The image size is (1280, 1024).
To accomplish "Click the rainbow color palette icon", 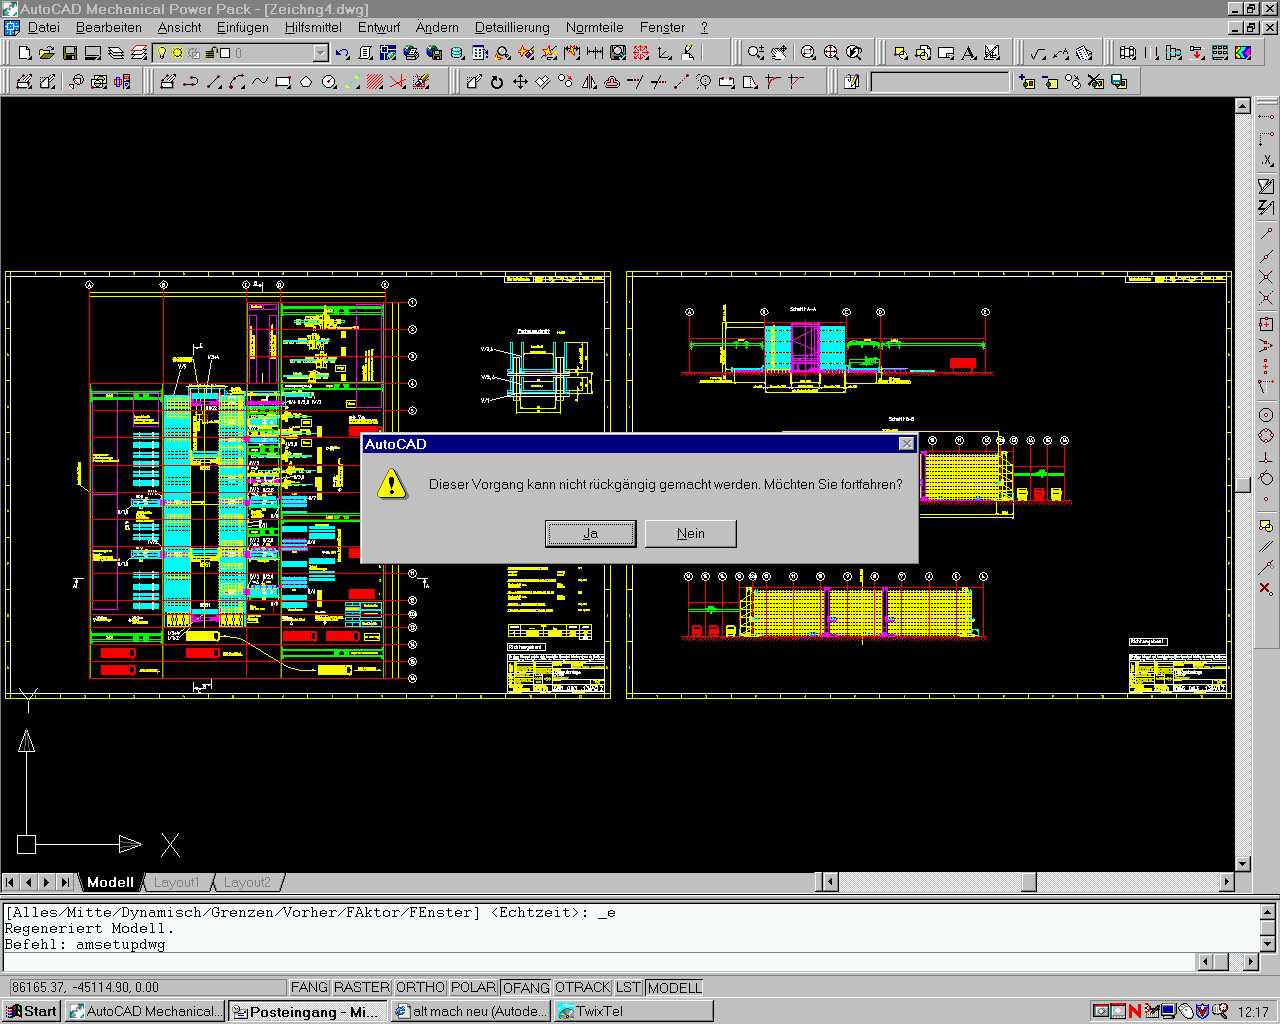I will [x=1243, y=52].
